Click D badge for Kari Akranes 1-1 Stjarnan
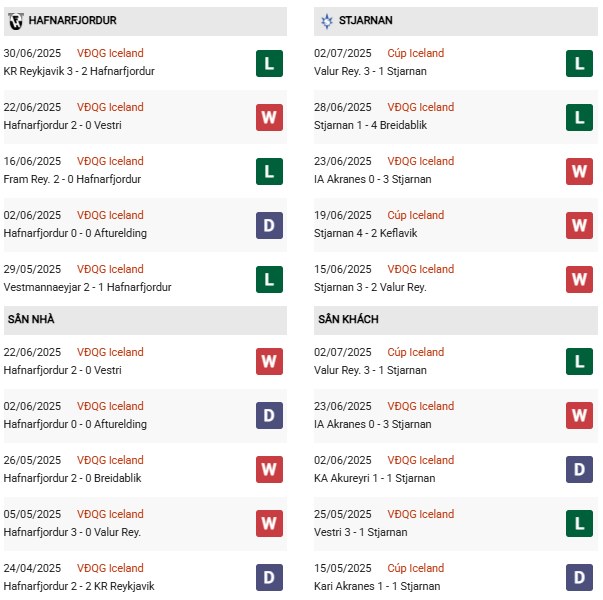 click(578, 578)
